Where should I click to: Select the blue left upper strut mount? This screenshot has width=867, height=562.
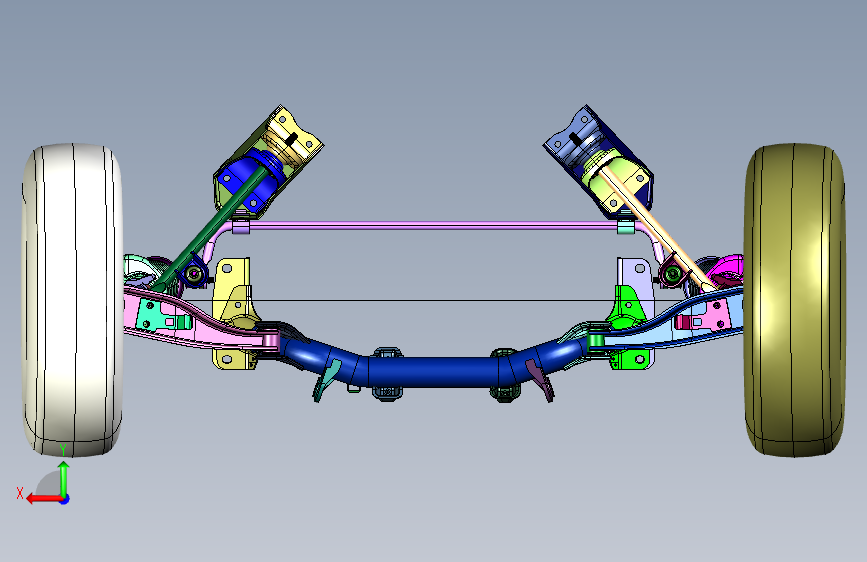tap(242, 180)
